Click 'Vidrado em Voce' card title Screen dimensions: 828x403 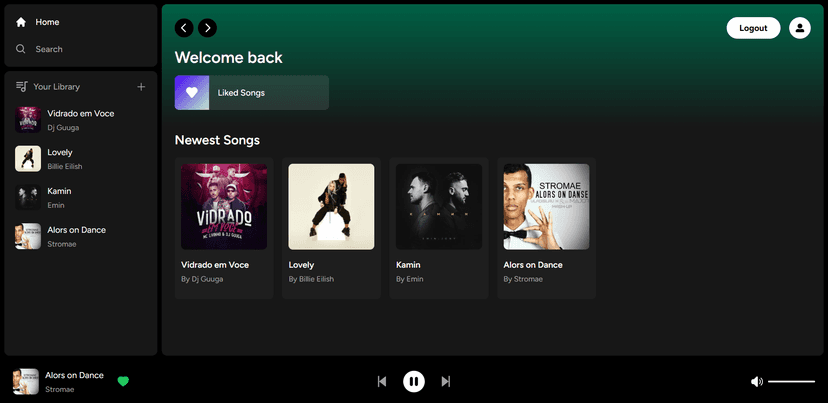click(215, 265)
